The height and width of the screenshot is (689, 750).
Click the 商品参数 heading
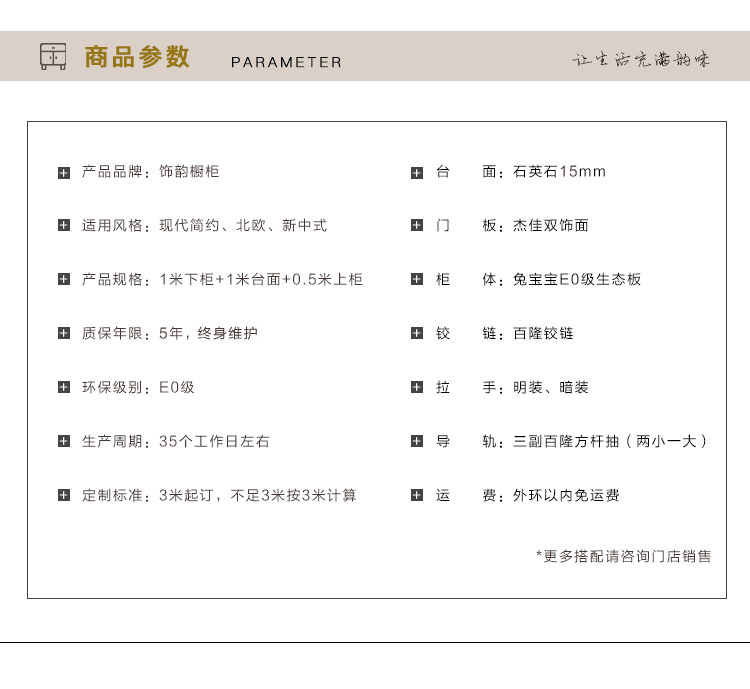(x=137, y=57)
